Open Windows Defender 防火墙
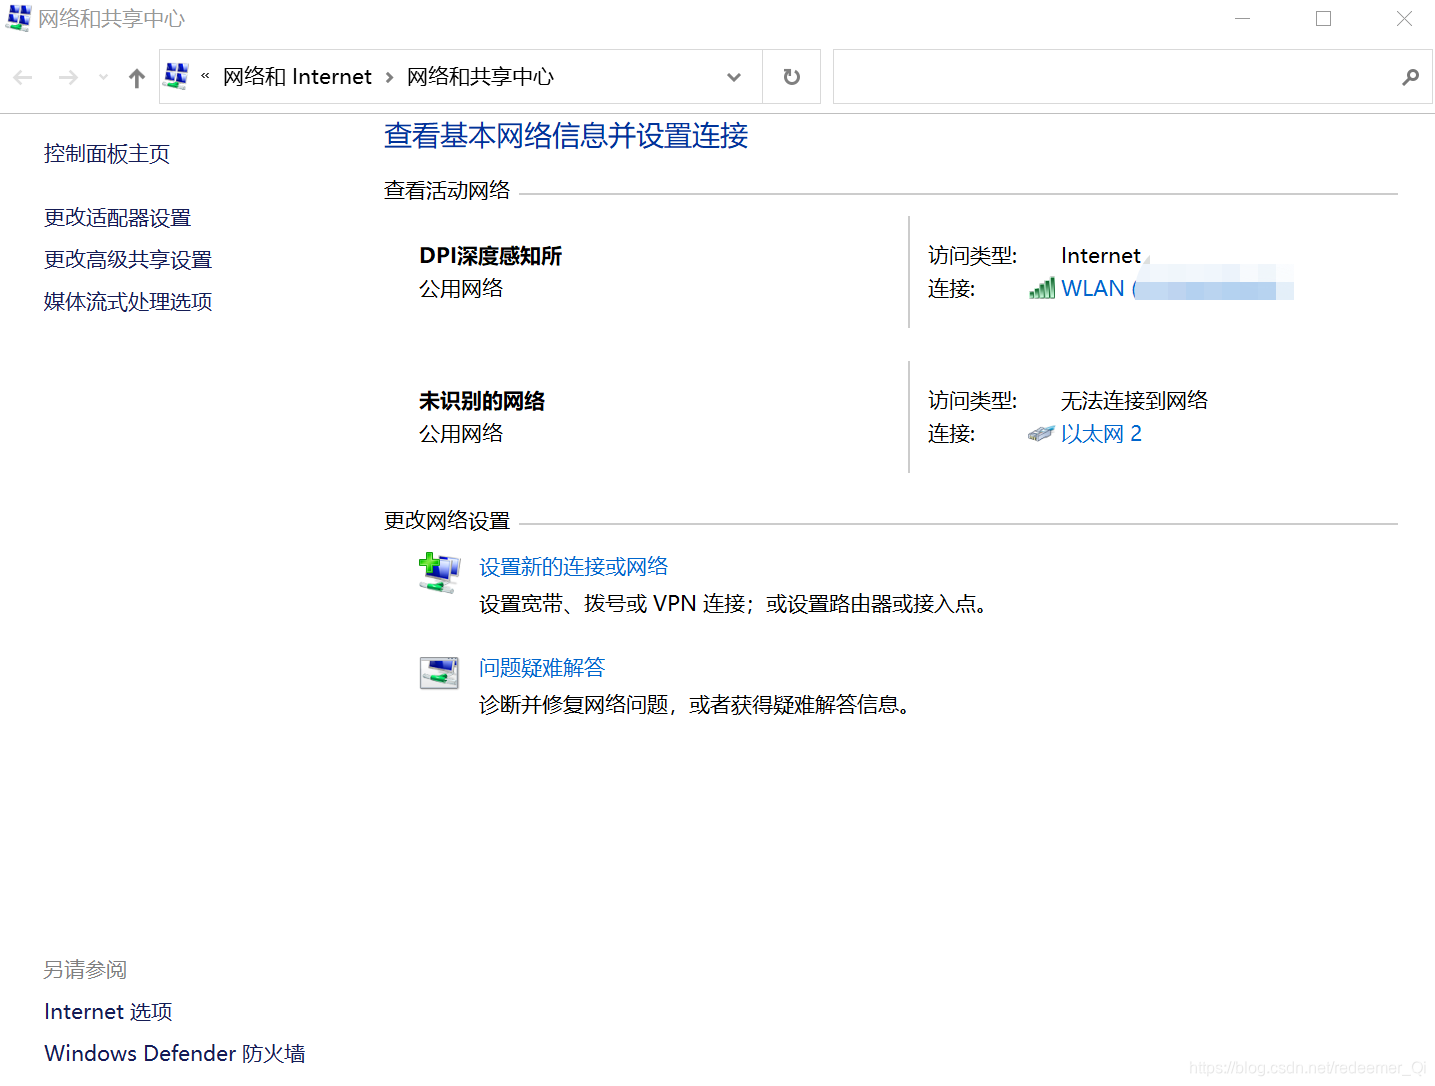1435x1086 pixels. point(175,1054)
